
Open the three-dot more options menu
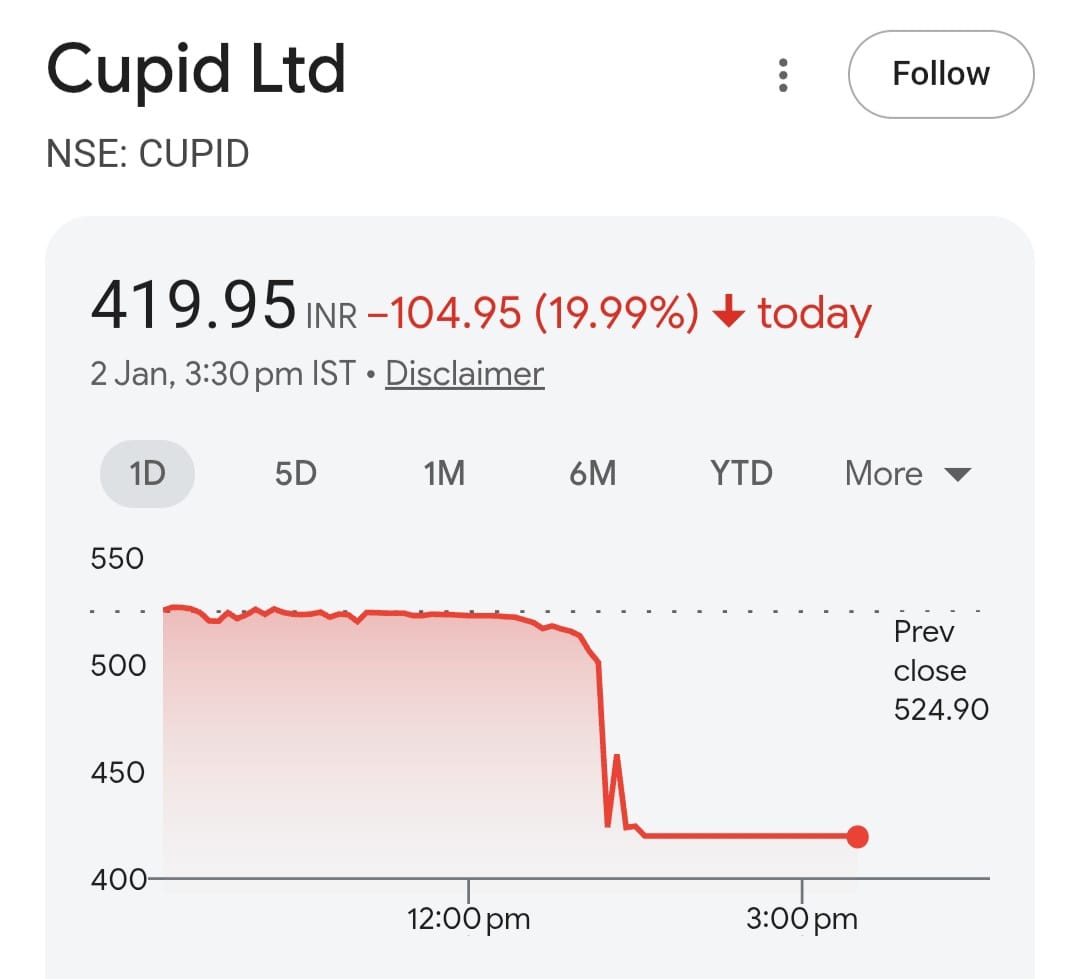click(x=783, y=75)
